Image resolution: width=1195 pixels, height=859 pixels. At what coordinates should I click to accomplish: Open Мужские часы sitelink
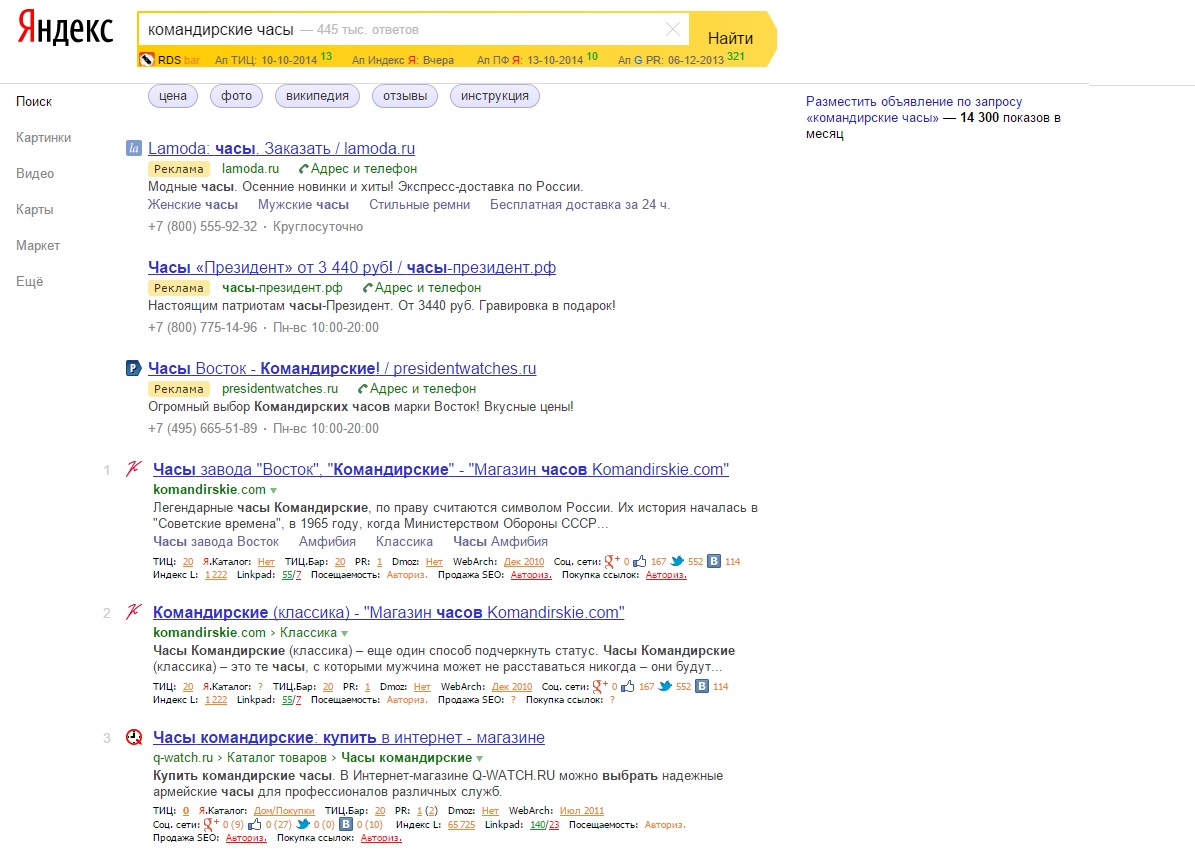tap(303, 204)
